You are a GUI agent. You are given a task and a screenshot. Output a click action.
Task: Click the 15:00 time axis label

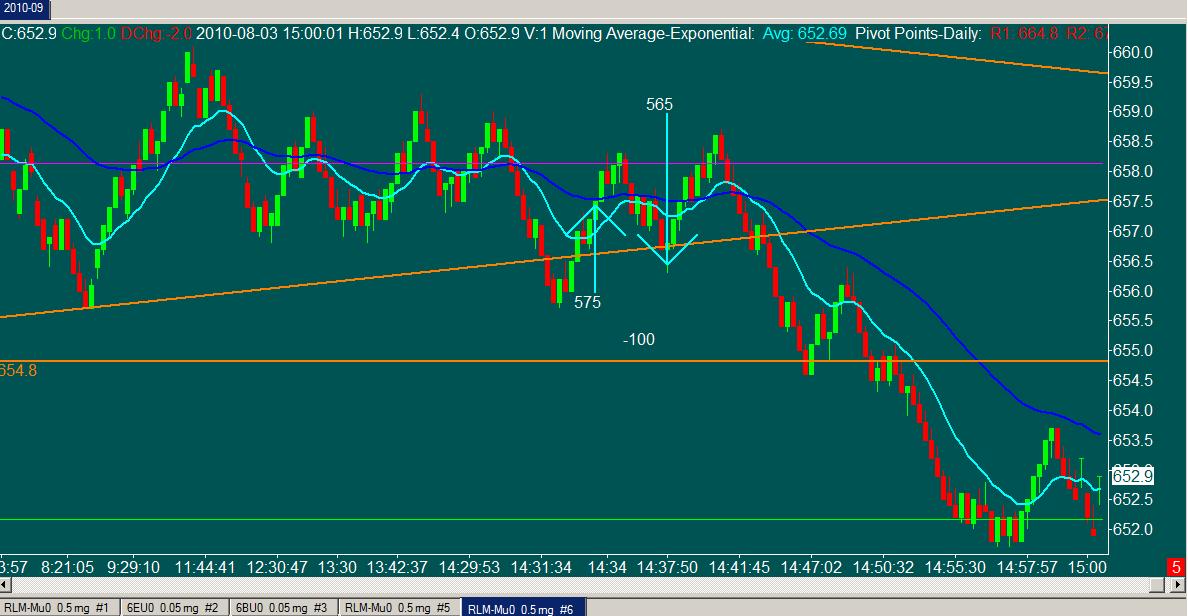[x=1086, y=567]
